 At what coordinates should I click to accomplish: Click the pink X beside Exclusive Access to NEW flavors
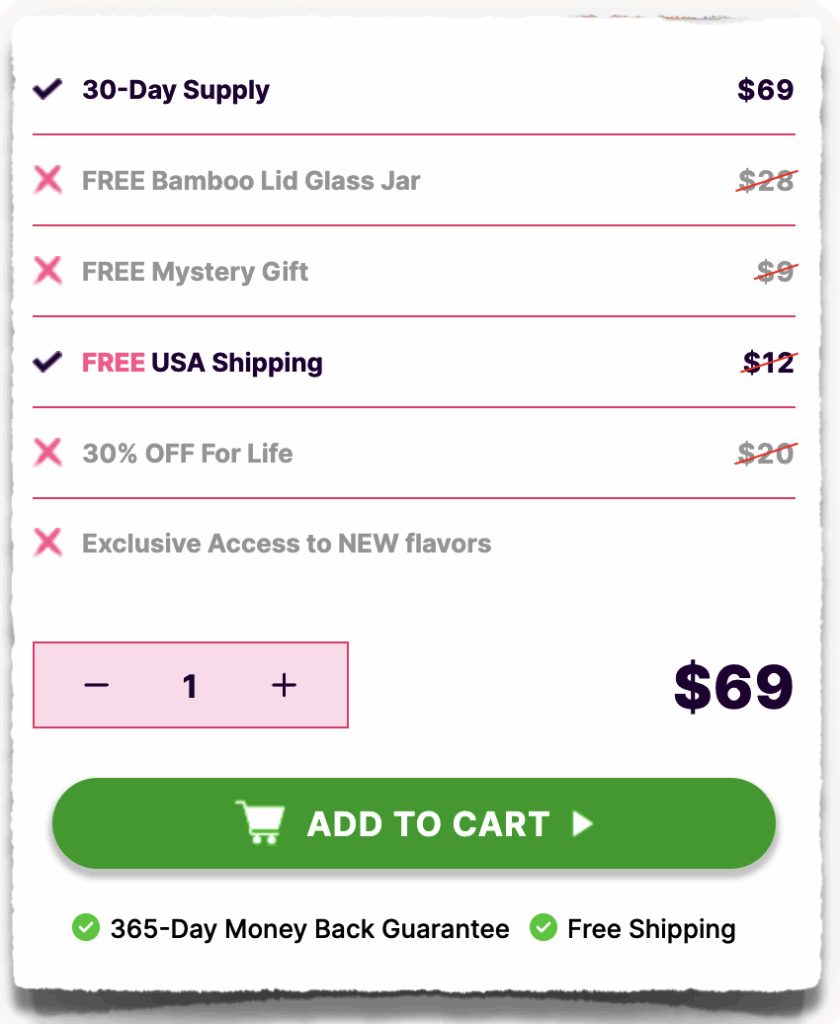(47, 543)
